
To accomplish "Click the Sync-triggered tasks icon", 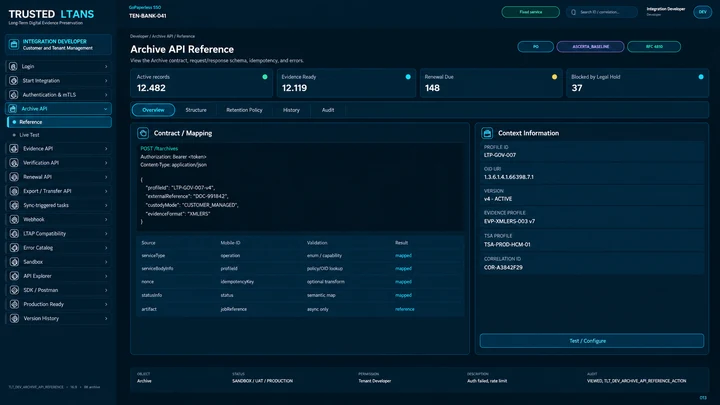I will pyautogui.click(x=14, y=205).
